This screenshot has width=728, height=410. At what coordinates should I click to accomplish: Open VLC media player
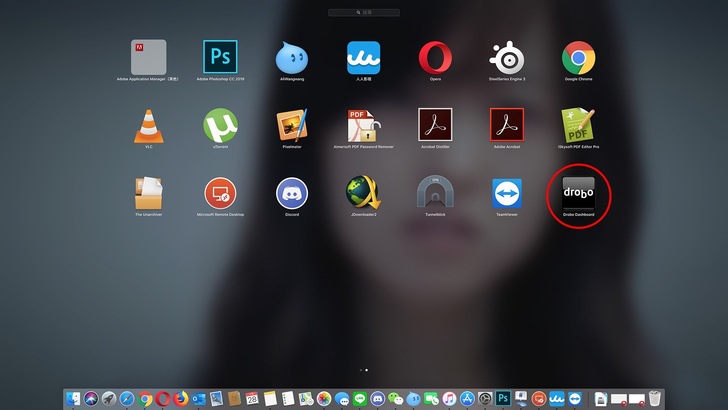pos(149,125)
